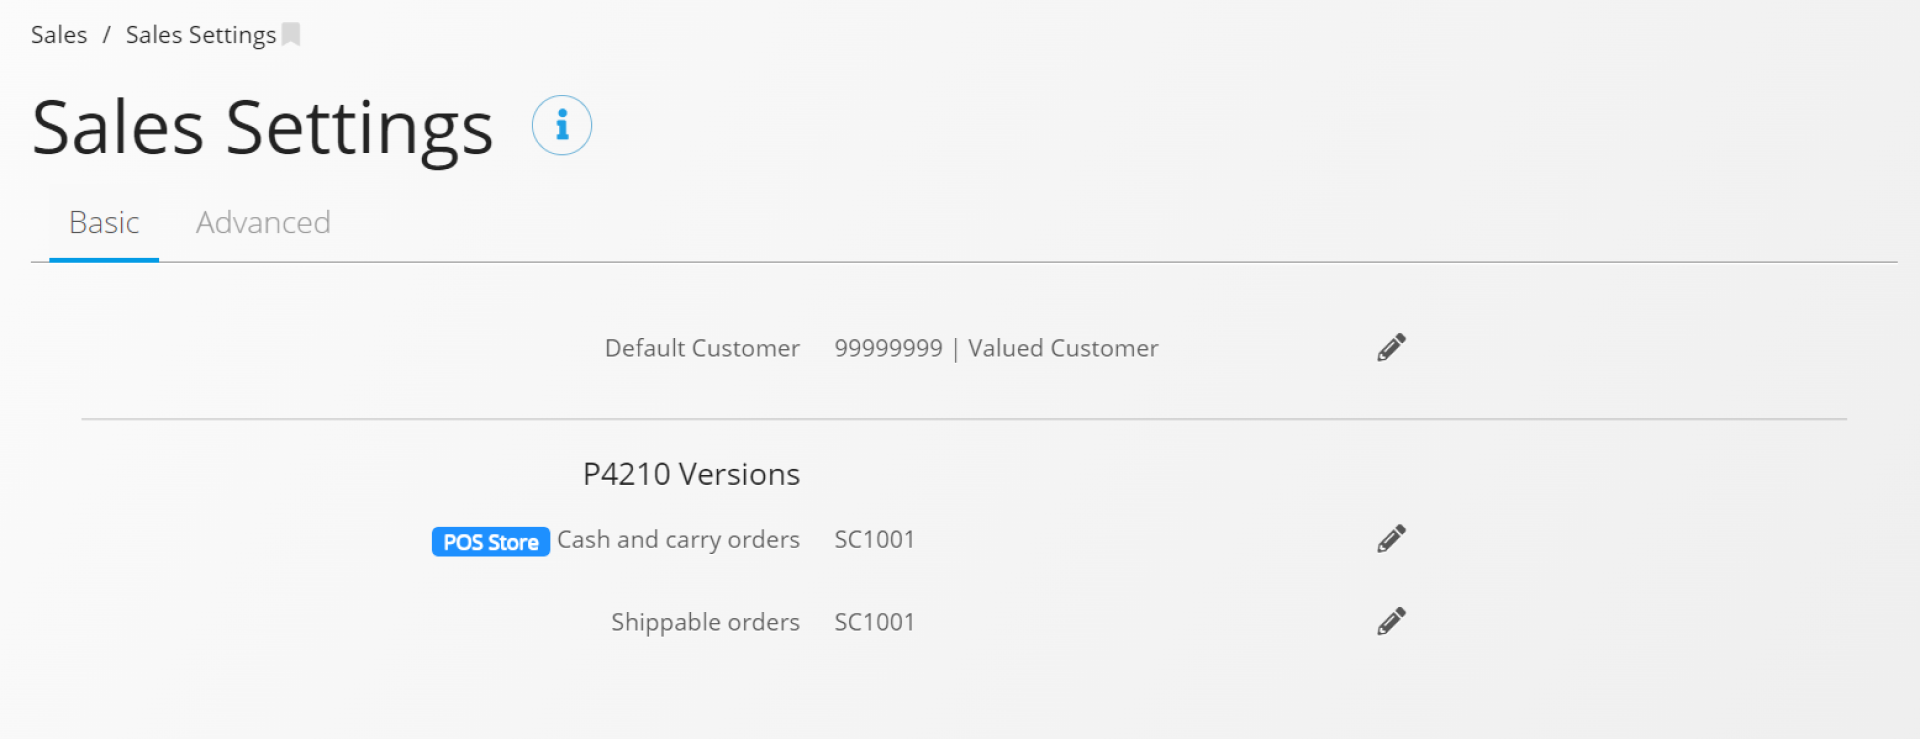This screenshot has height=739, width=1920.
Task: Click the SC1001 value for Cash and carry
Action: [x=875, y=539]
